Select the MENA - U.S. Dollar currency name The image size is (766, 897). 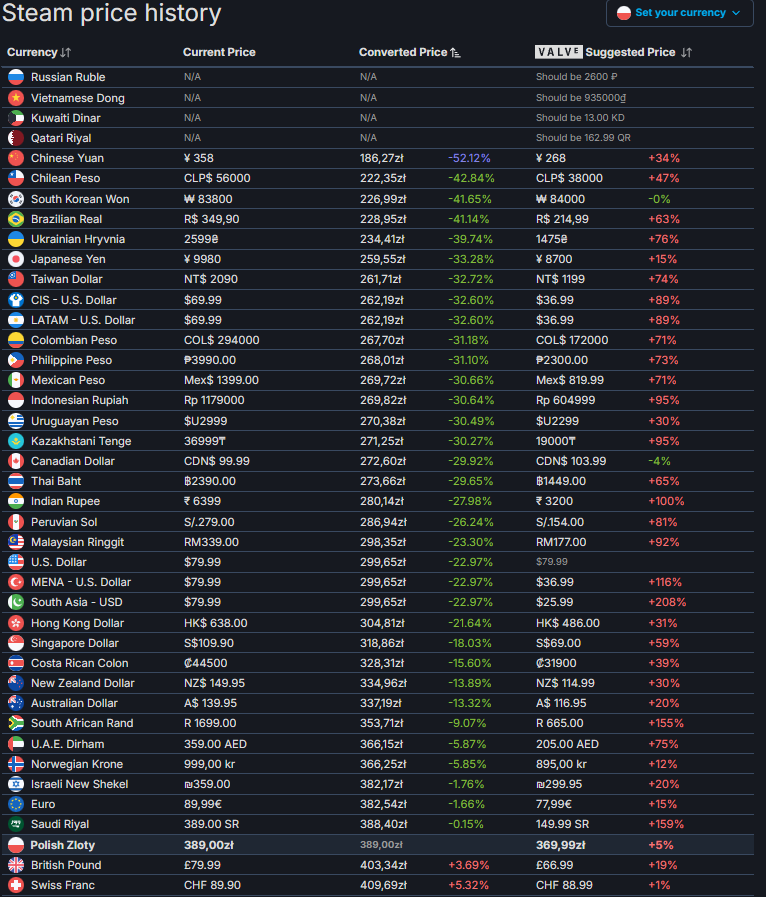[81, 582]
